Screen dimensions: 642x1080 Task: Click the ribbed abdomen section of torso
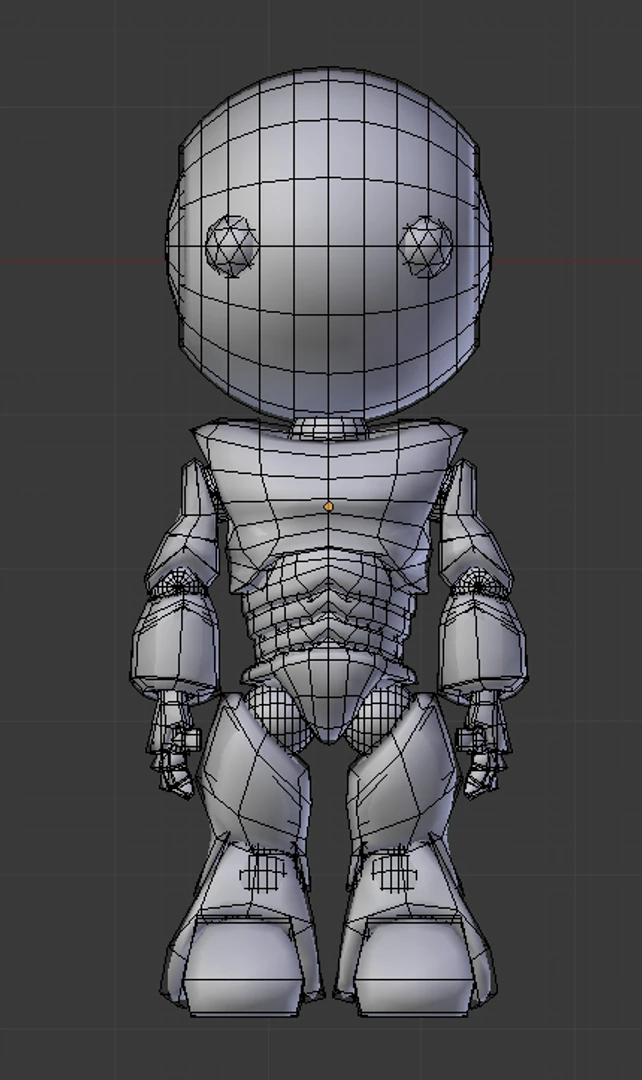point(329,603)
